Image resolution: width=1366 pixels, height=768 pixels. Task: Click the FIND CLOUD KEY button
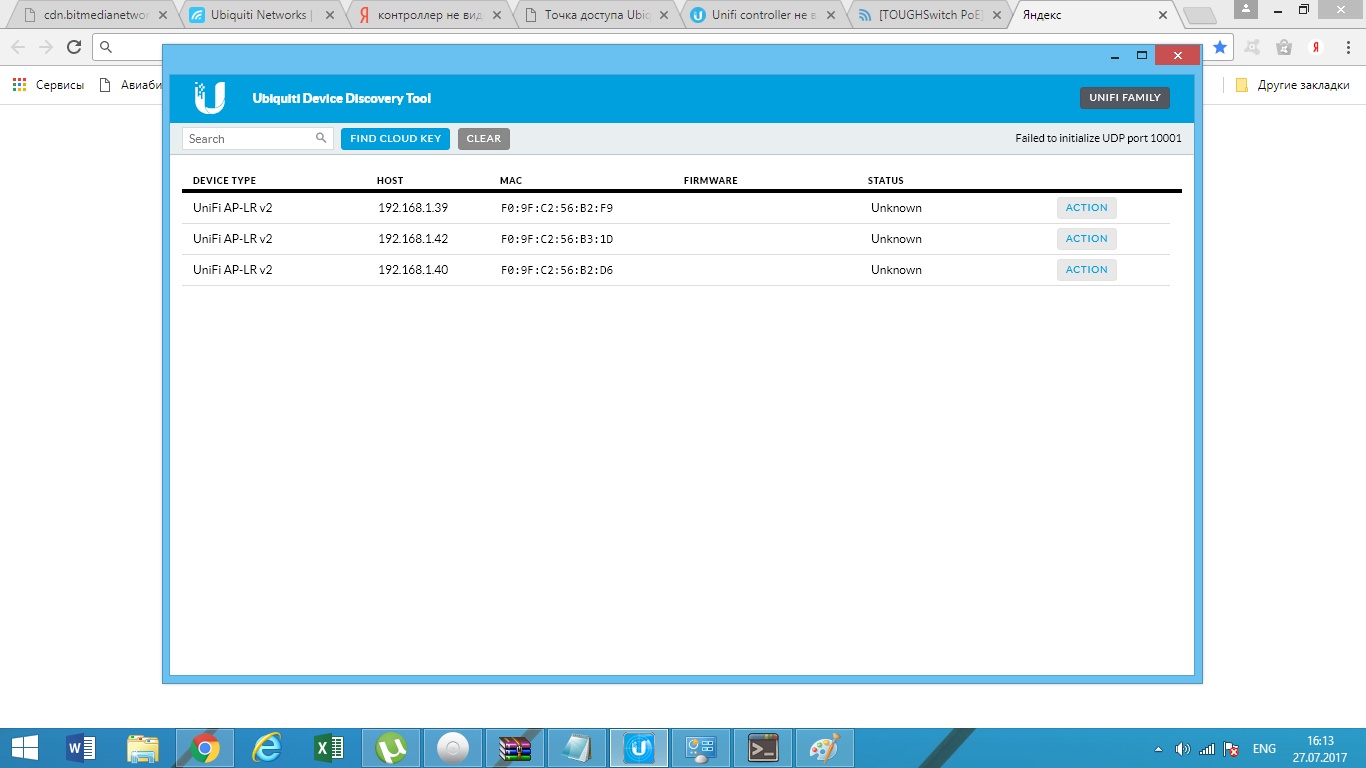point(395,139)
